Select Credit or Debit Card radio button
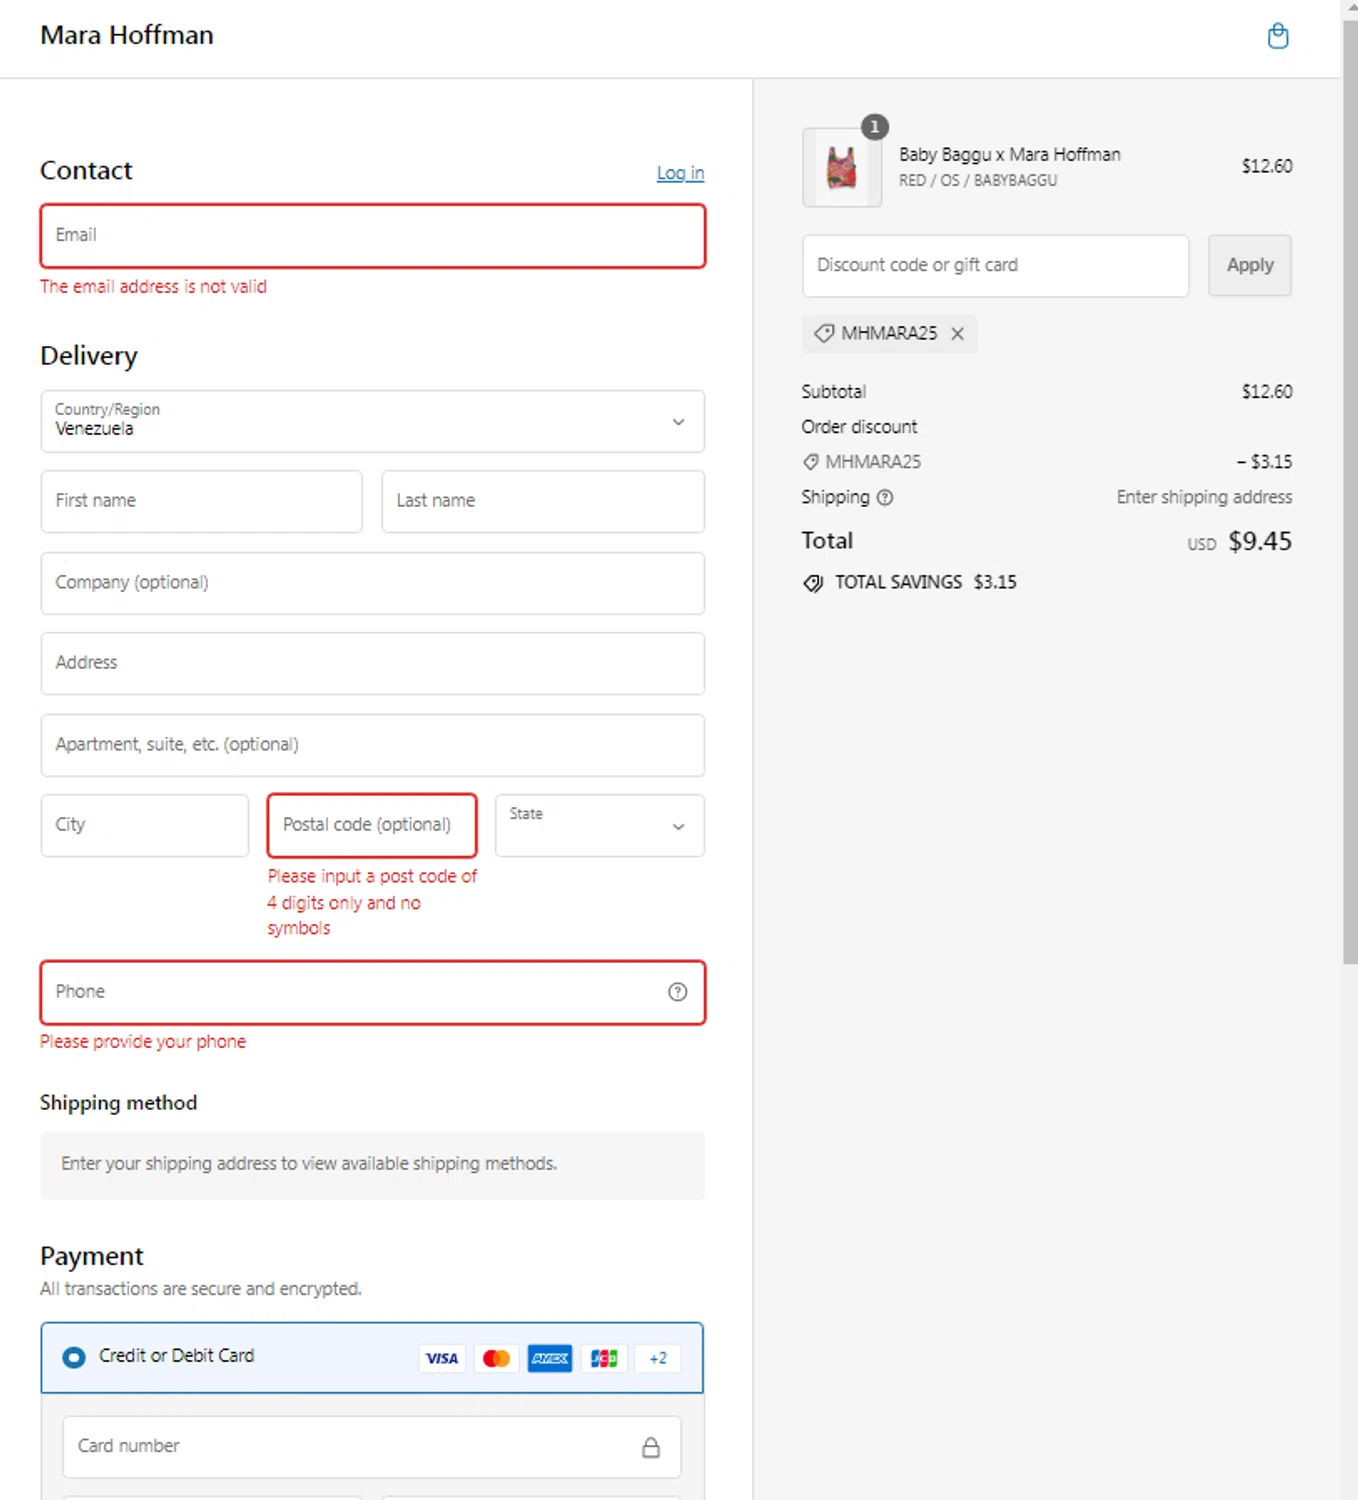This screenshot has height=1500, width=1358. [74, 1357]
